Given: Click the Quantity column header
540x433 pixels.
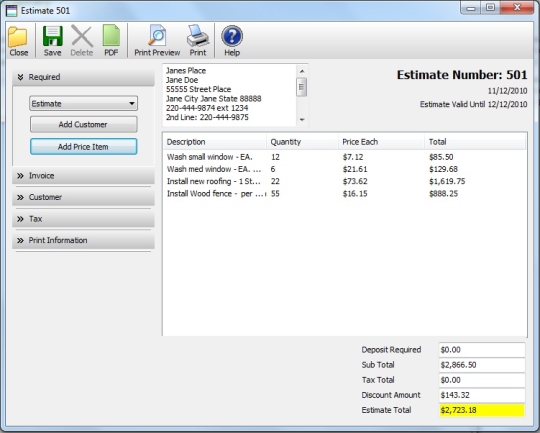Looking at the screenshot, I should (302, 142).
